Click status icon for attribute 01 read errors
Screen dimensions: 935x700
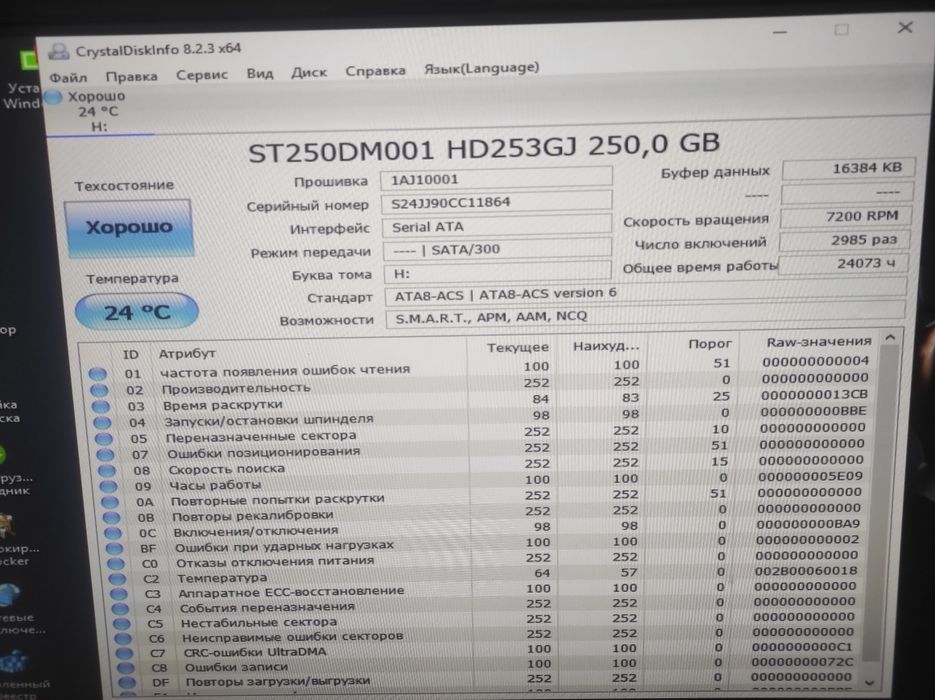(98, 374)
